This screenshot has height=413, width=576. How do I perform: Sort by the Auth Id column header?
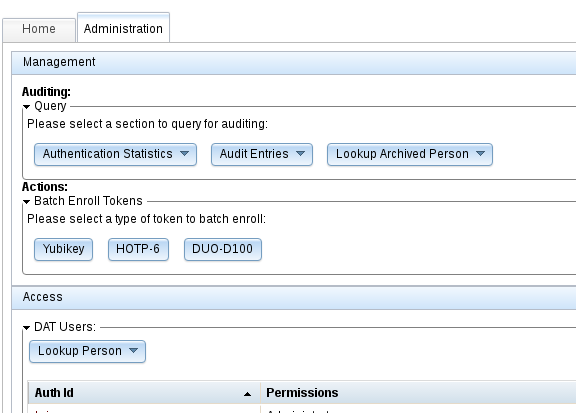pos(144,393)
